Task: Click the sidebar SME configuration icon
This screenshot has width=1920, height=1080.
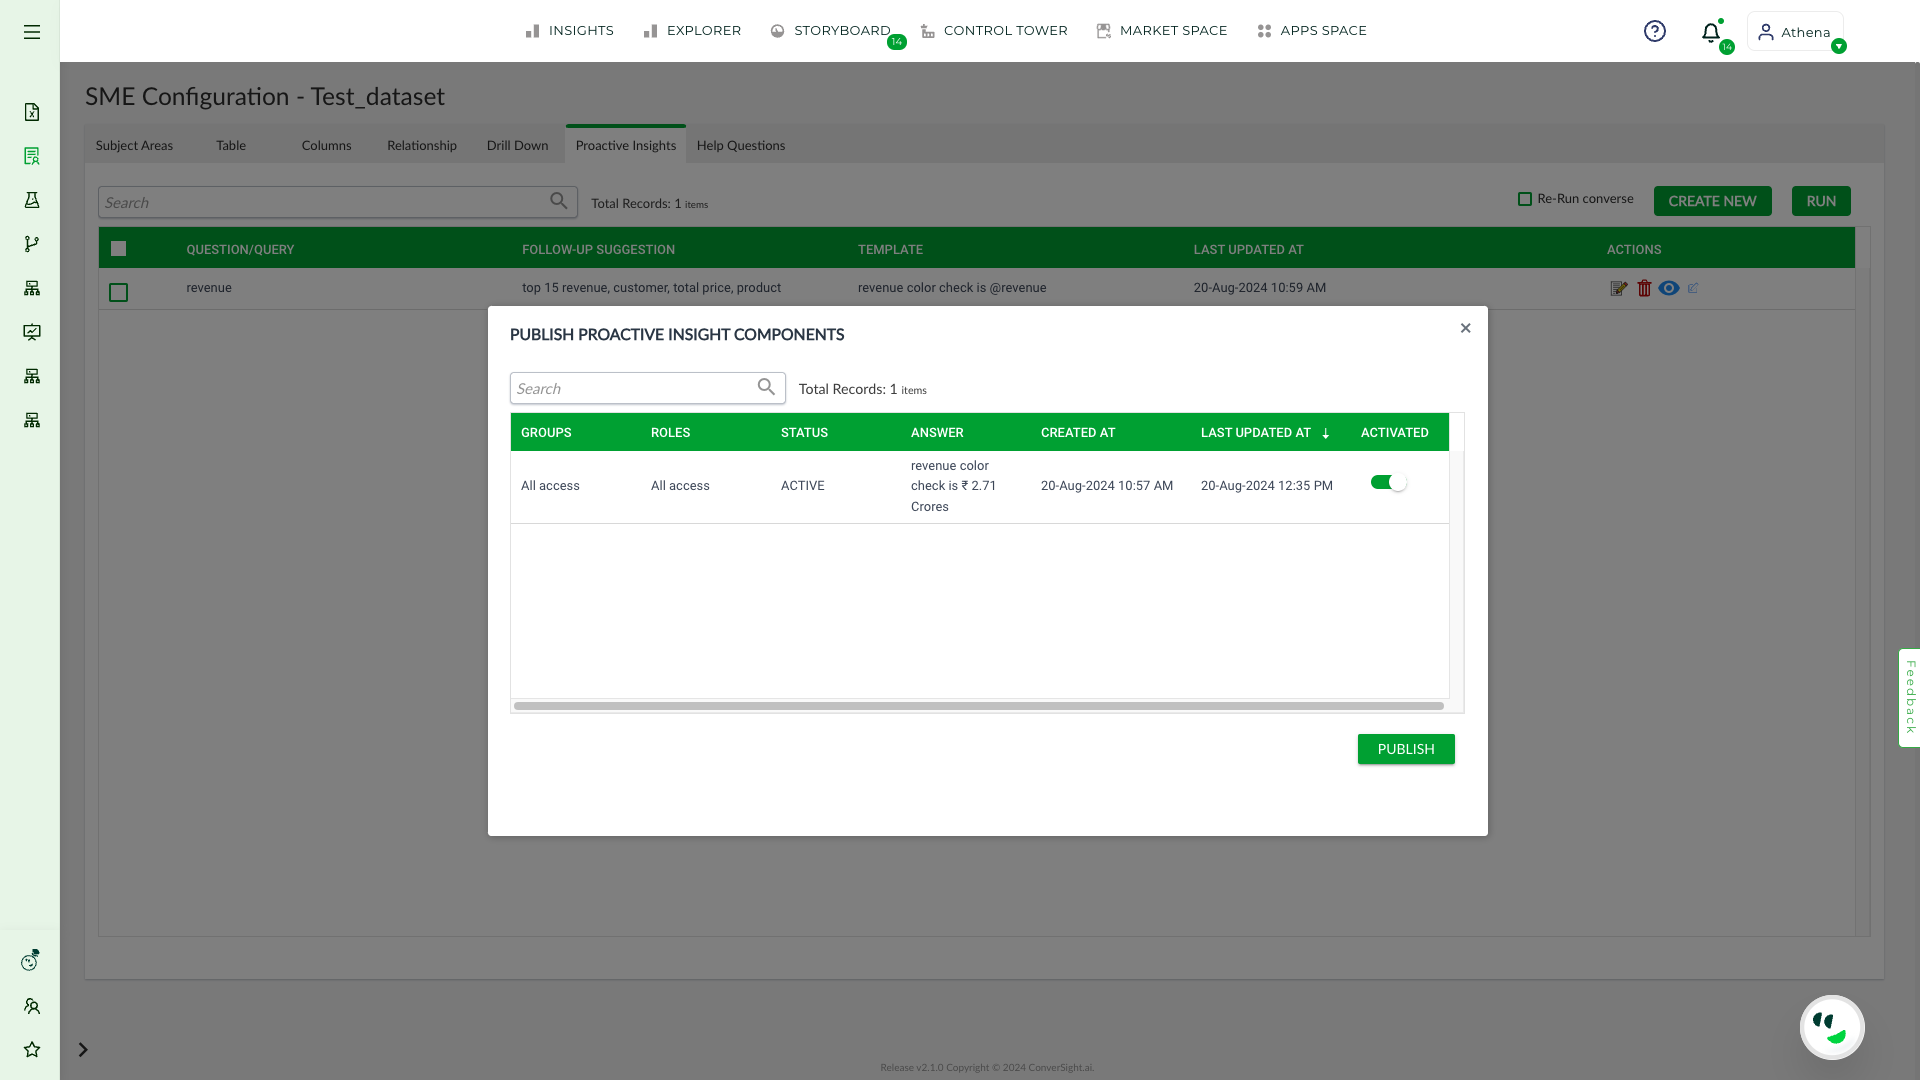Action: 32,156
